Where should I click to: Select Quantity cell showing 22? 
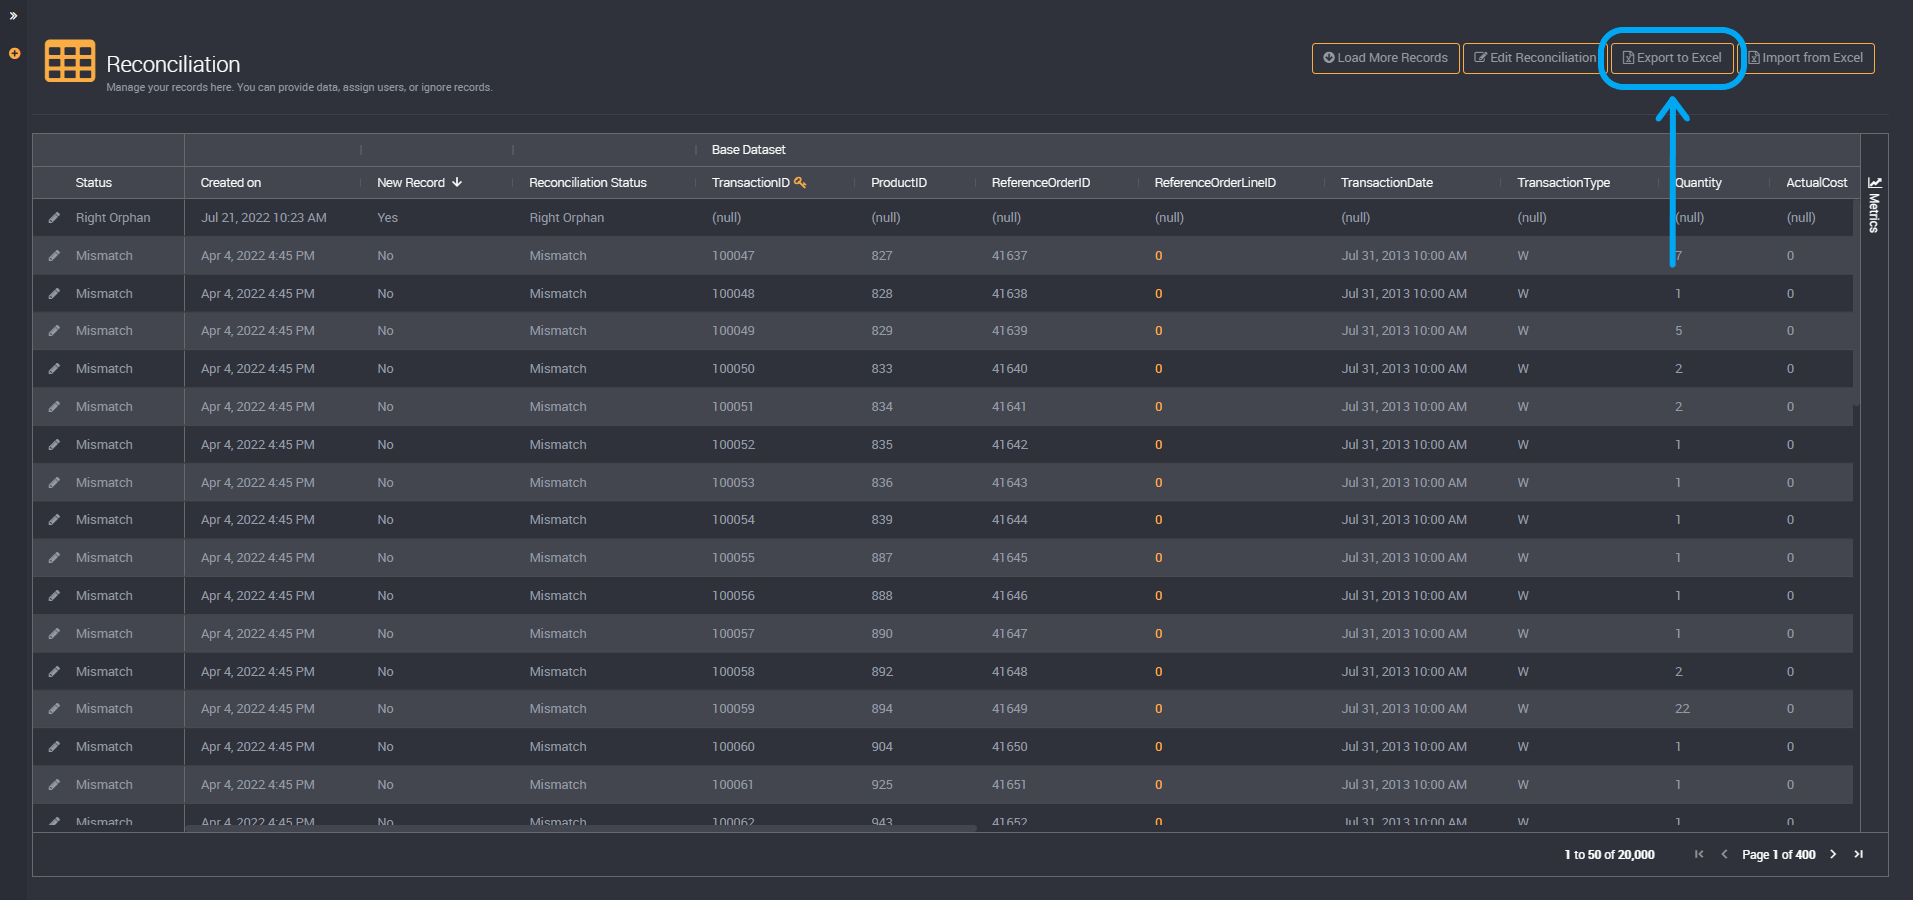point(1682,709)
